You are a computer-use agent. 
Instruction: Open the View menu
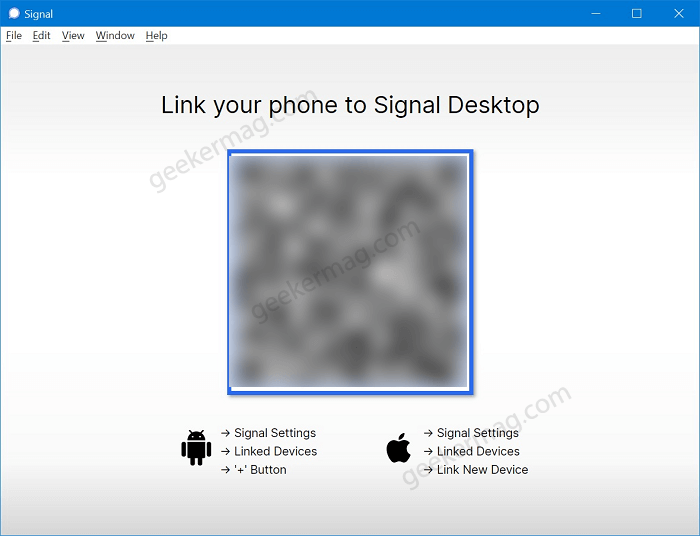(x=73, y=36)
